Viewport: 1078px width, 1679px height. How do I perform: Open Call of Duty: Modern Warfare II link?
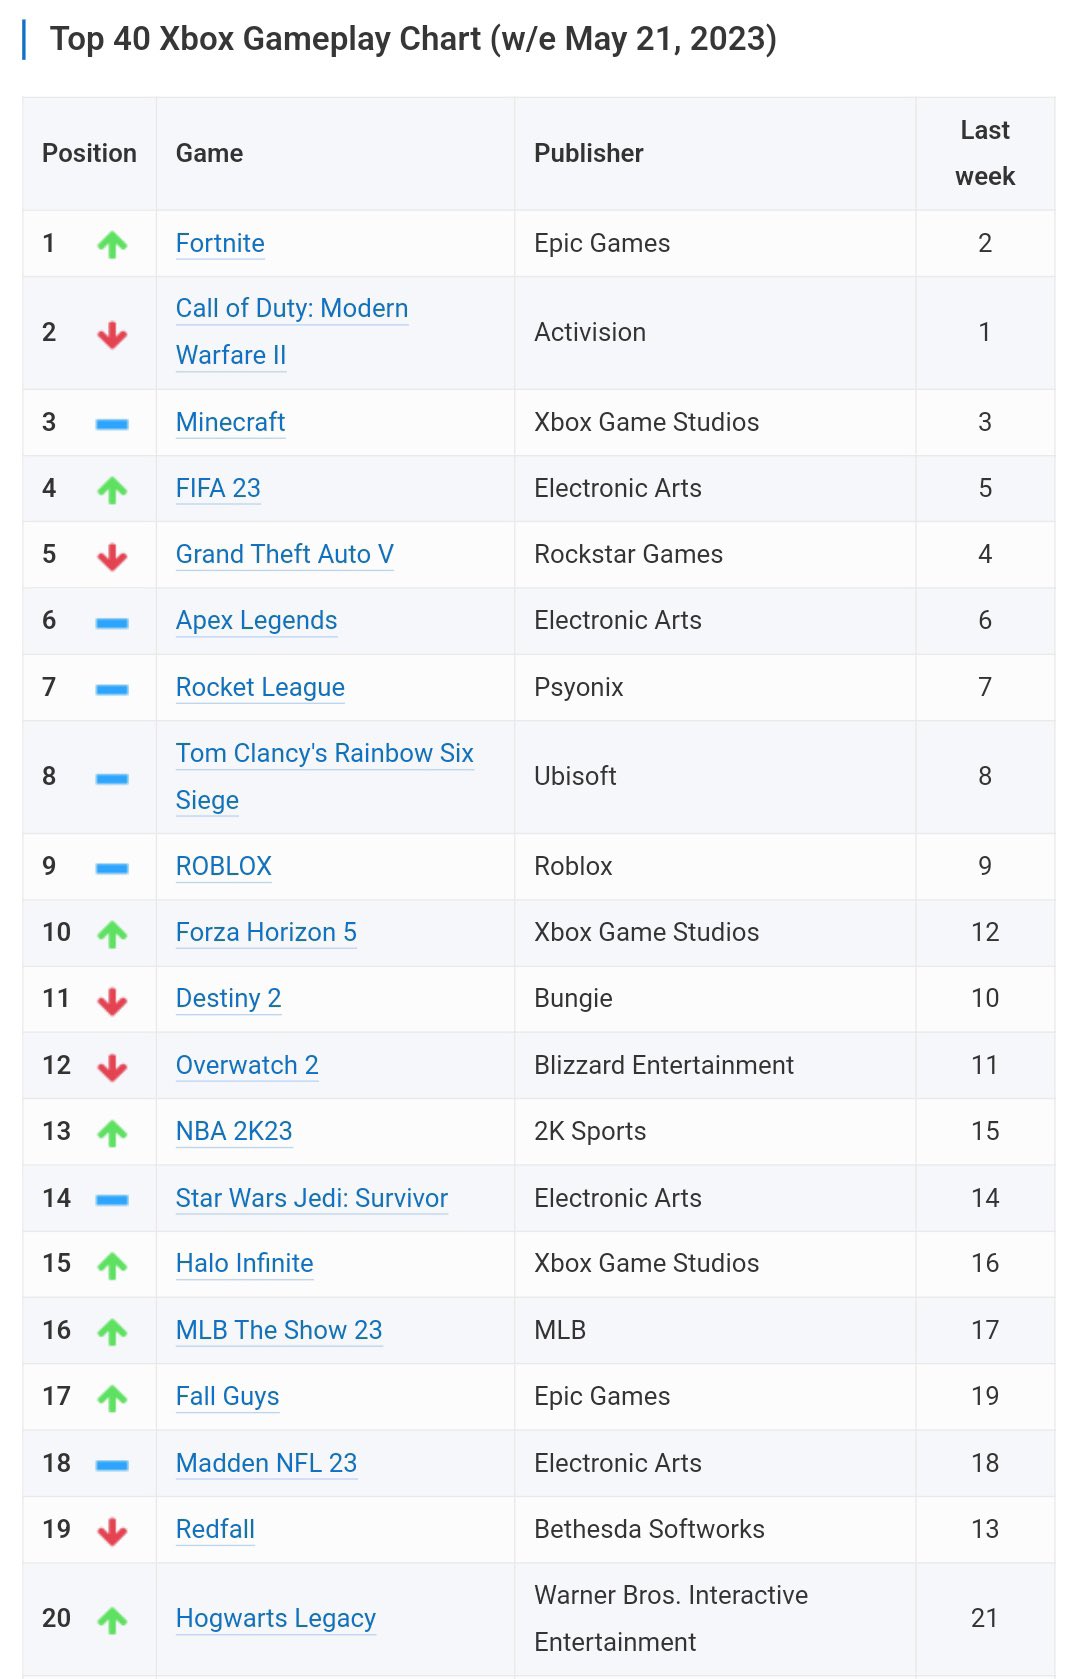point(292,331)
